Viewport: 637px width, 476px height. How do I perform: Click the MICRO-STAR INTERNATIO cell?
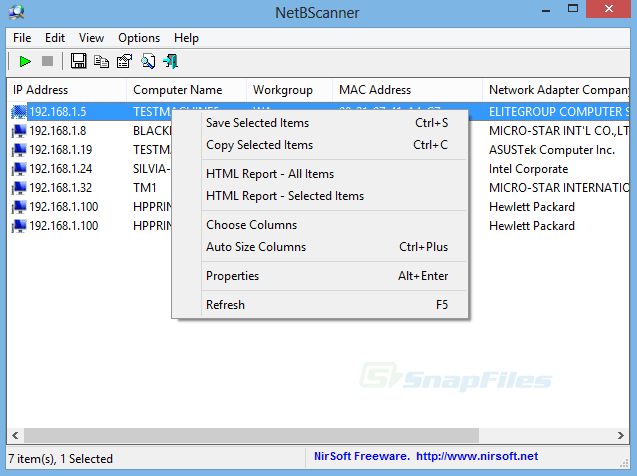(x=559, y=188)
